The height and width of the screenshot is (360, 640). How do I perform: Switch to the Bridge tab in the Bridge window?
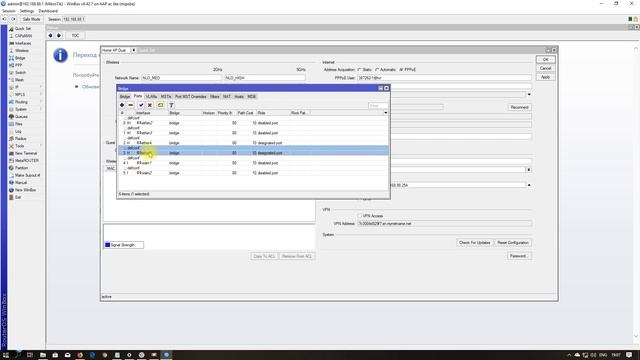coord(125,97)
